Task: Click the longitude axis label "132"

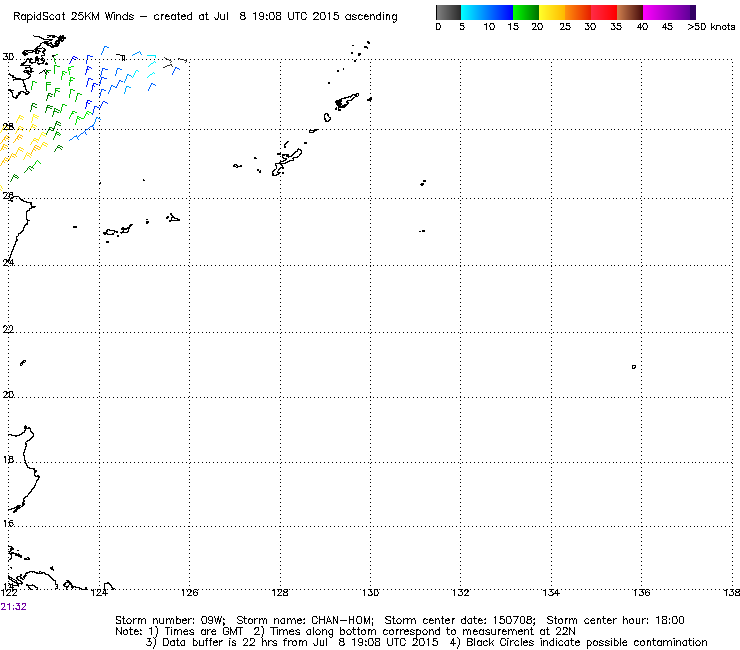Action: (461, 593)
